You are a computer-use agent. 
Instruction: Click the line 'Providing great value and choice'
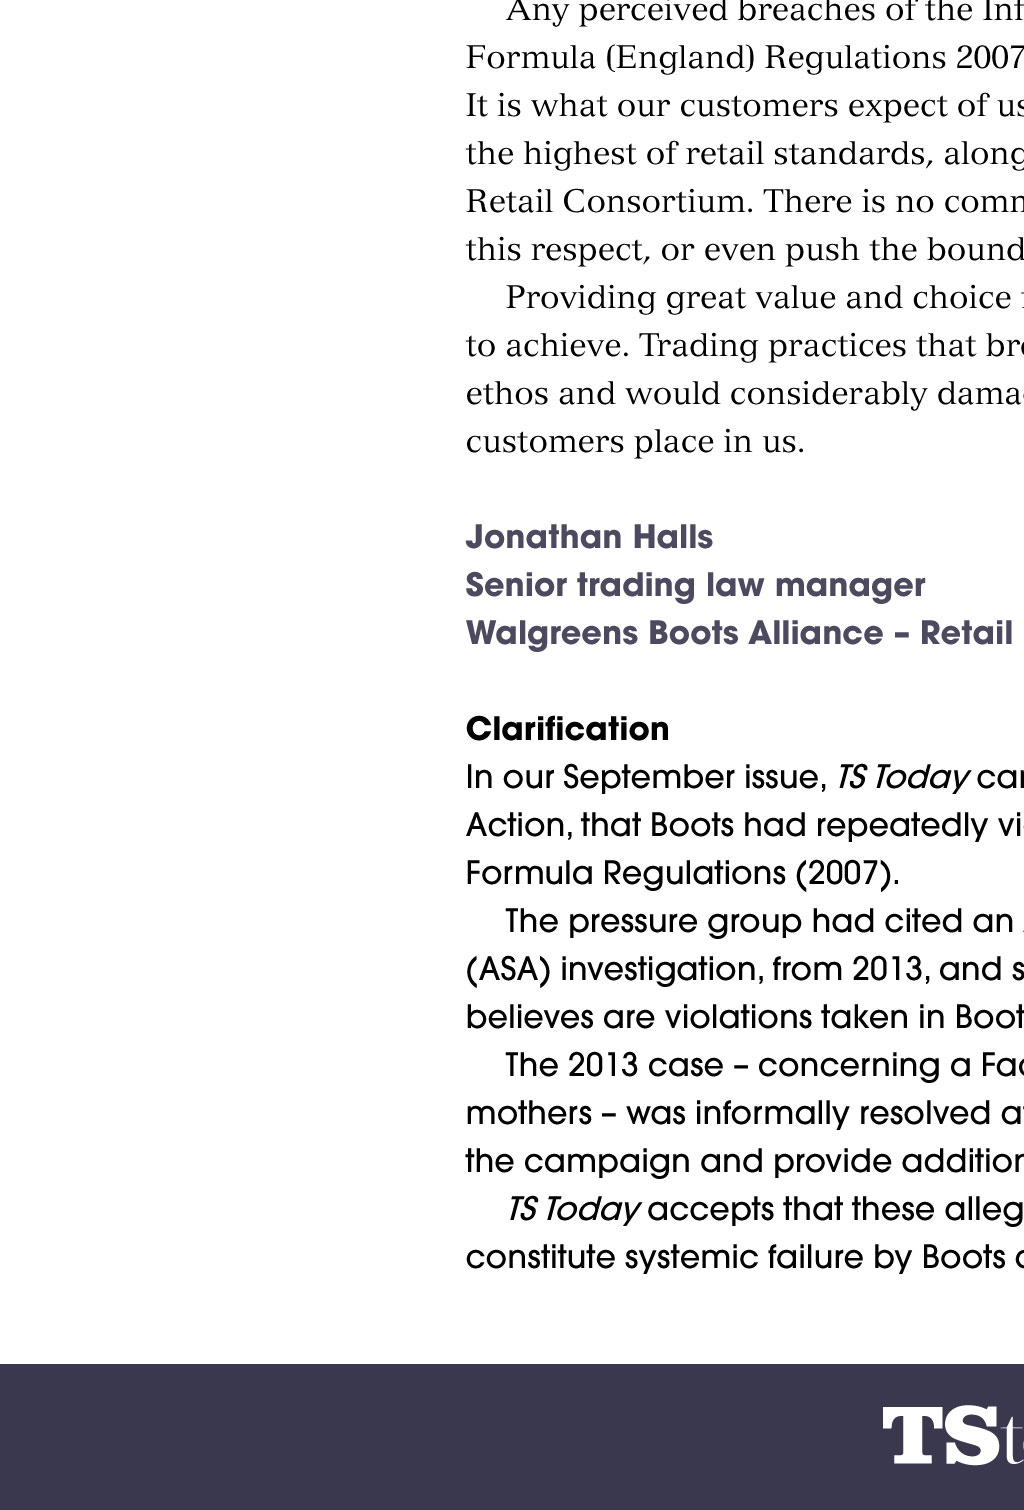pos(758,297)
